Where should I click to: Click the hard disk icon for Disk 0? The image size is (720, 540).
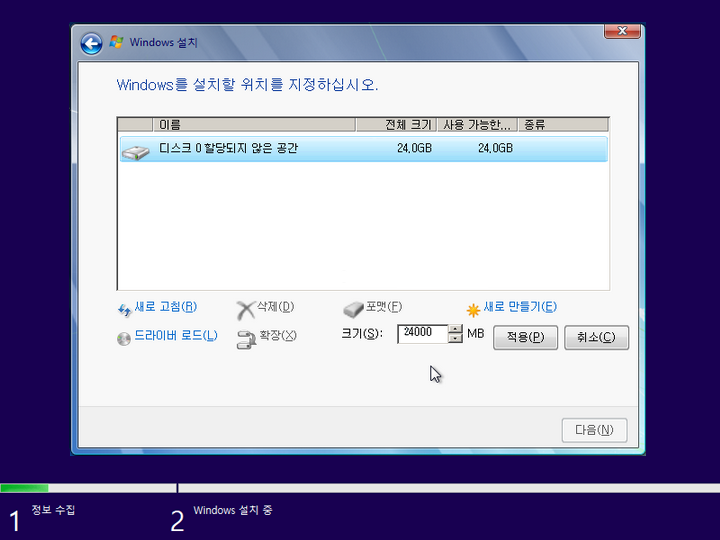tap(136, 152)
